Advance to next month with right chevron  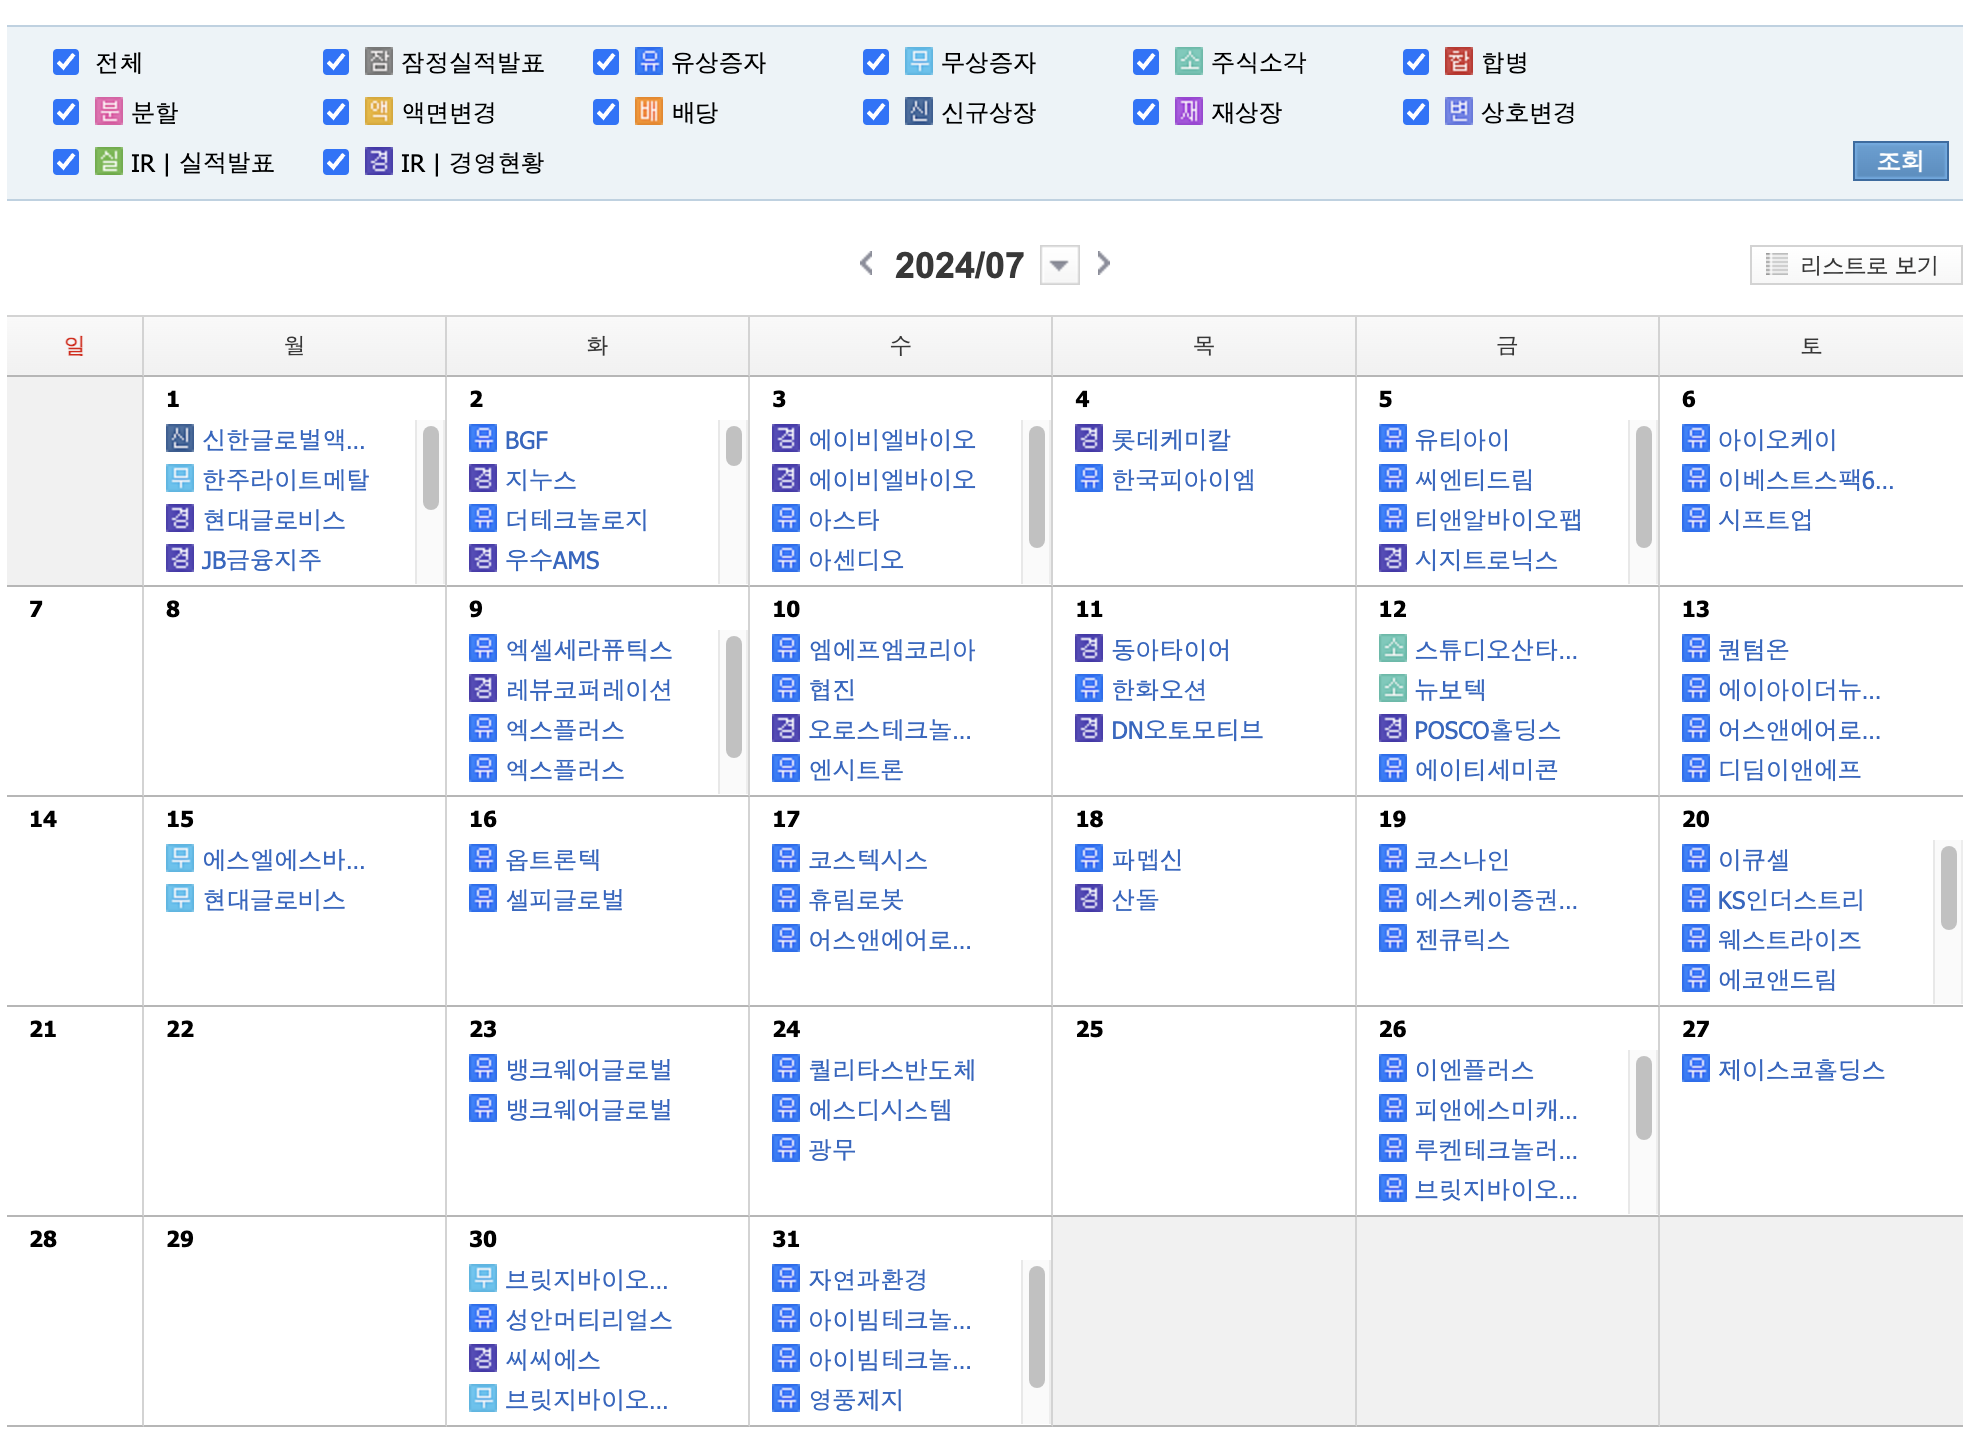pos(1103,264)
